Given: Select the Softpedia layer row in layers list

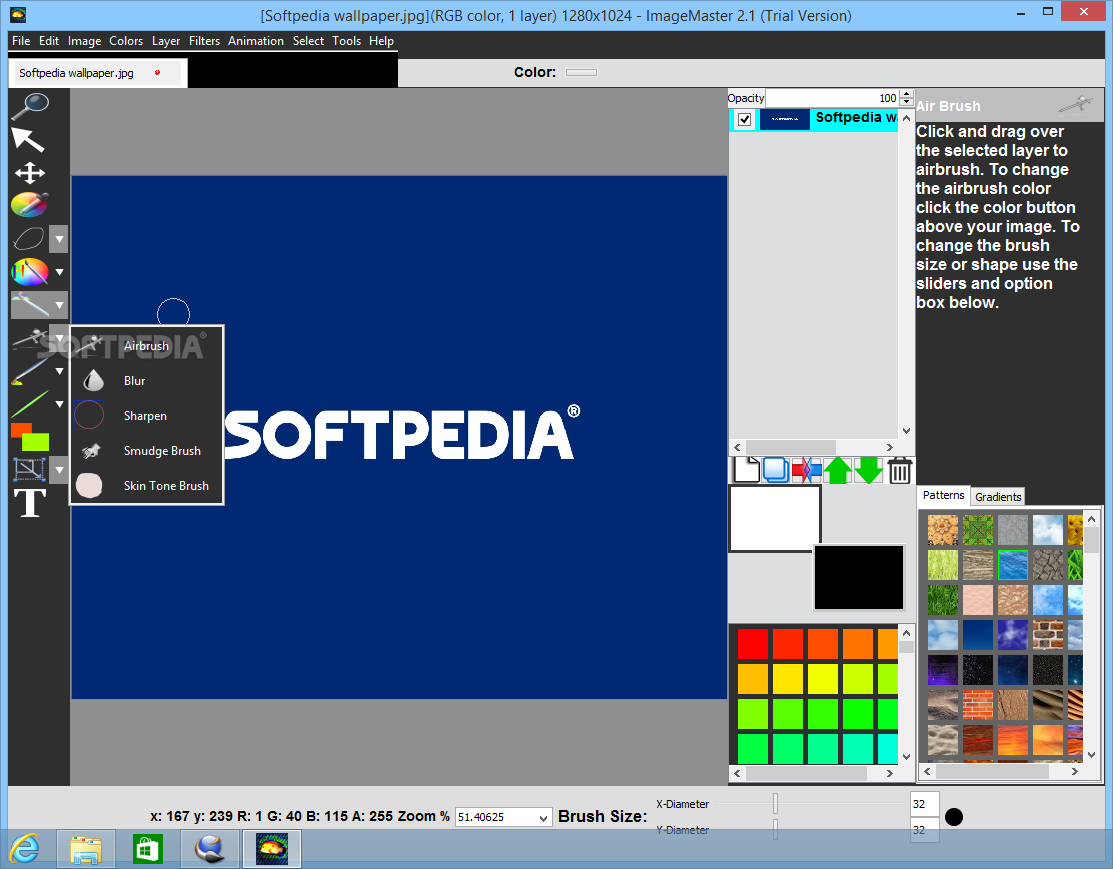Looking at the screenshot, I should (x=813, y=119).
